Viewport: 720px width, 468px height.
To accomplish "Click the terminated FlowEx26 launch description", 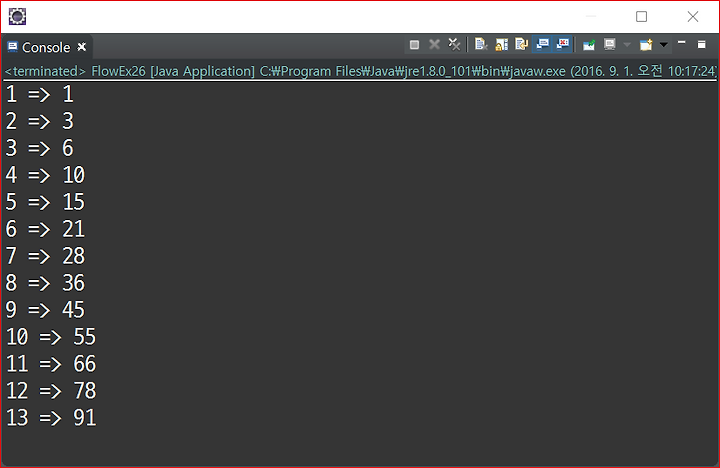I will pyautogui.click(x=360, y=71).
